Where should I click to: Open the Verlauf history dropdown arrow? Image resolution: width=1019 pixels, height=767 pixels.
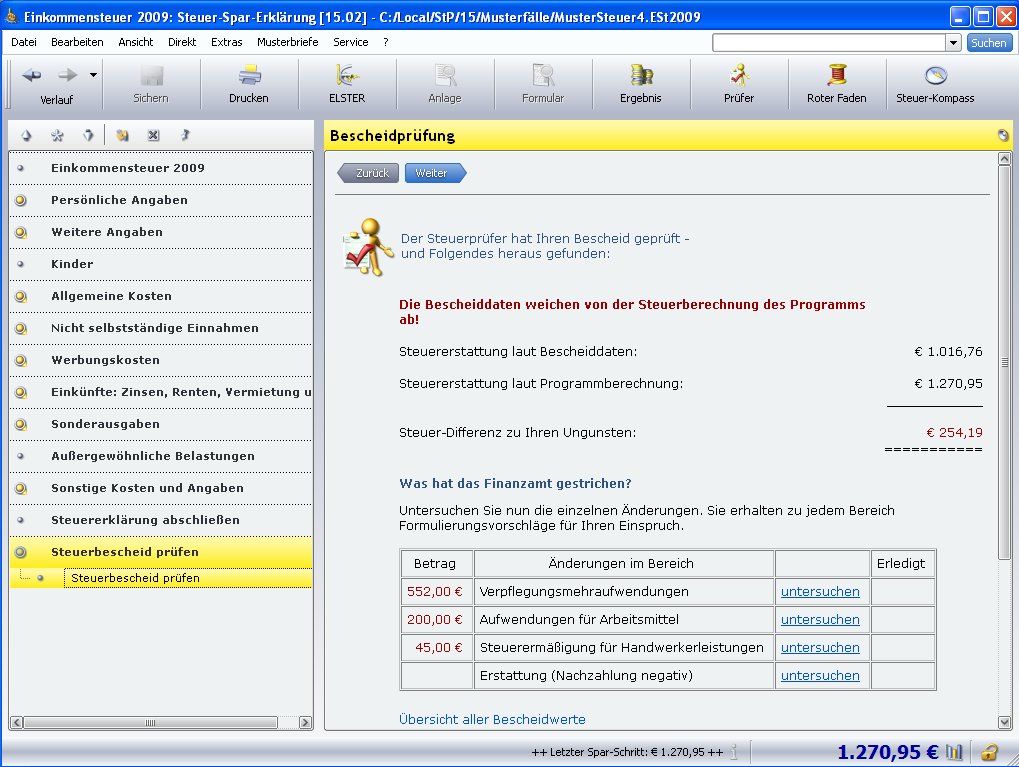tap(94, 75)
